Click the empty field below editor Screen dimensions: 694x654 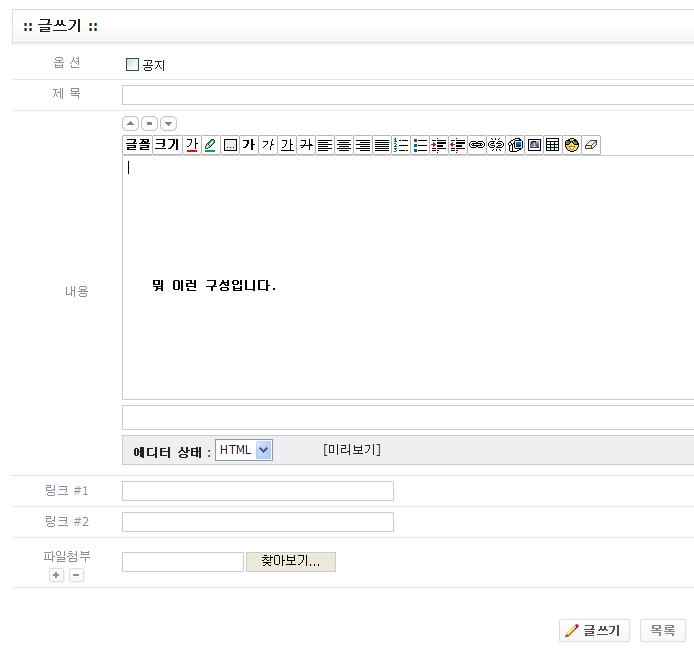pyautogui.click(x=408, y=417)
